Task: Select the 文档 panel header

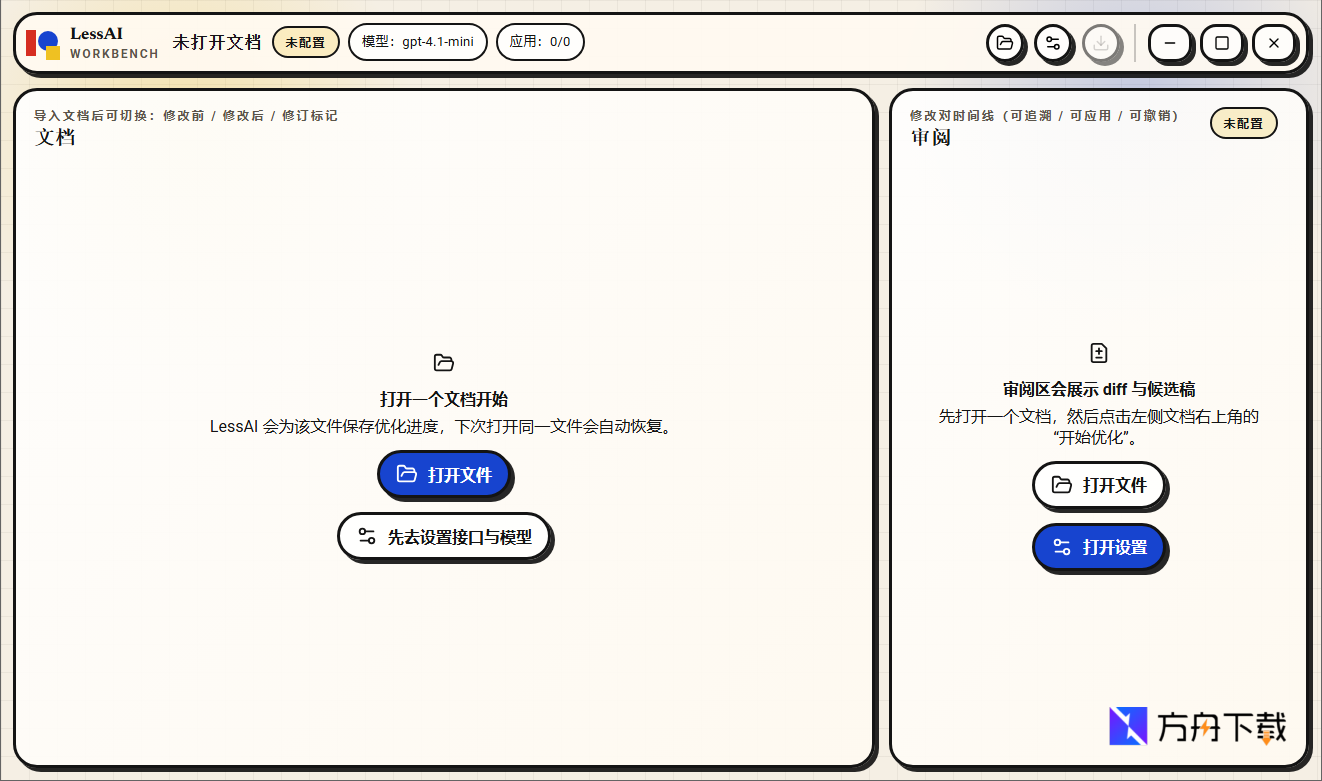Action: [56, 137]
